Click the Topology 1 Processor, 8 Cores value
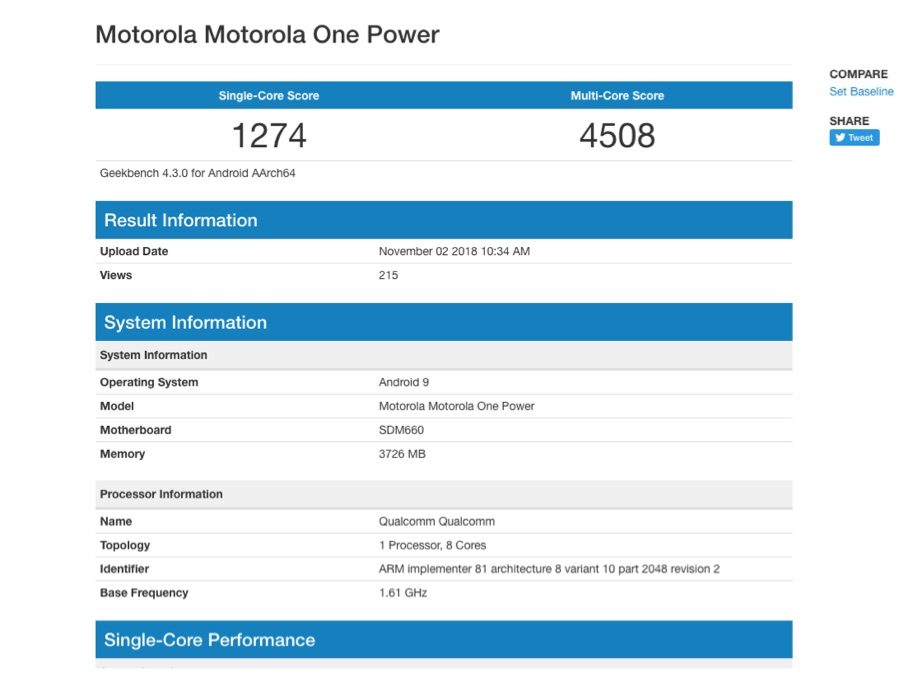The width and height of the screenshot is (912, 673). 432,545
